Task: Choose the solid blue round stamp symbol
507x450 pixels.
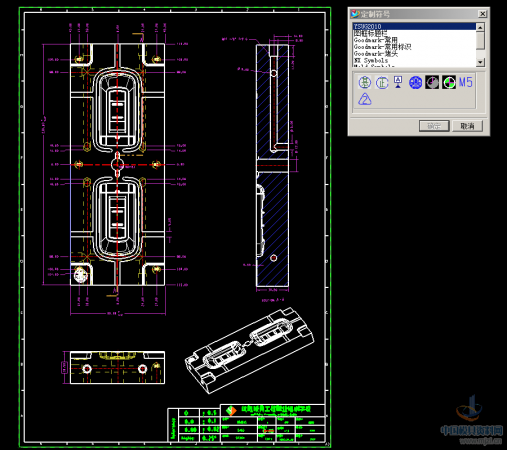Action: 415,82
